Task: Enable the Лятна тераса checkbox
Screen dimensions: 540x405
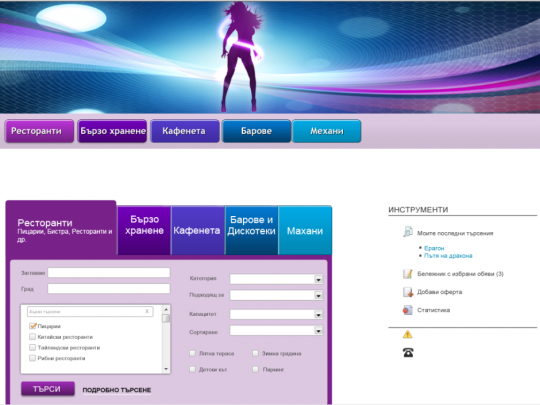Action: pyautogui.click(x=193, y=353)
